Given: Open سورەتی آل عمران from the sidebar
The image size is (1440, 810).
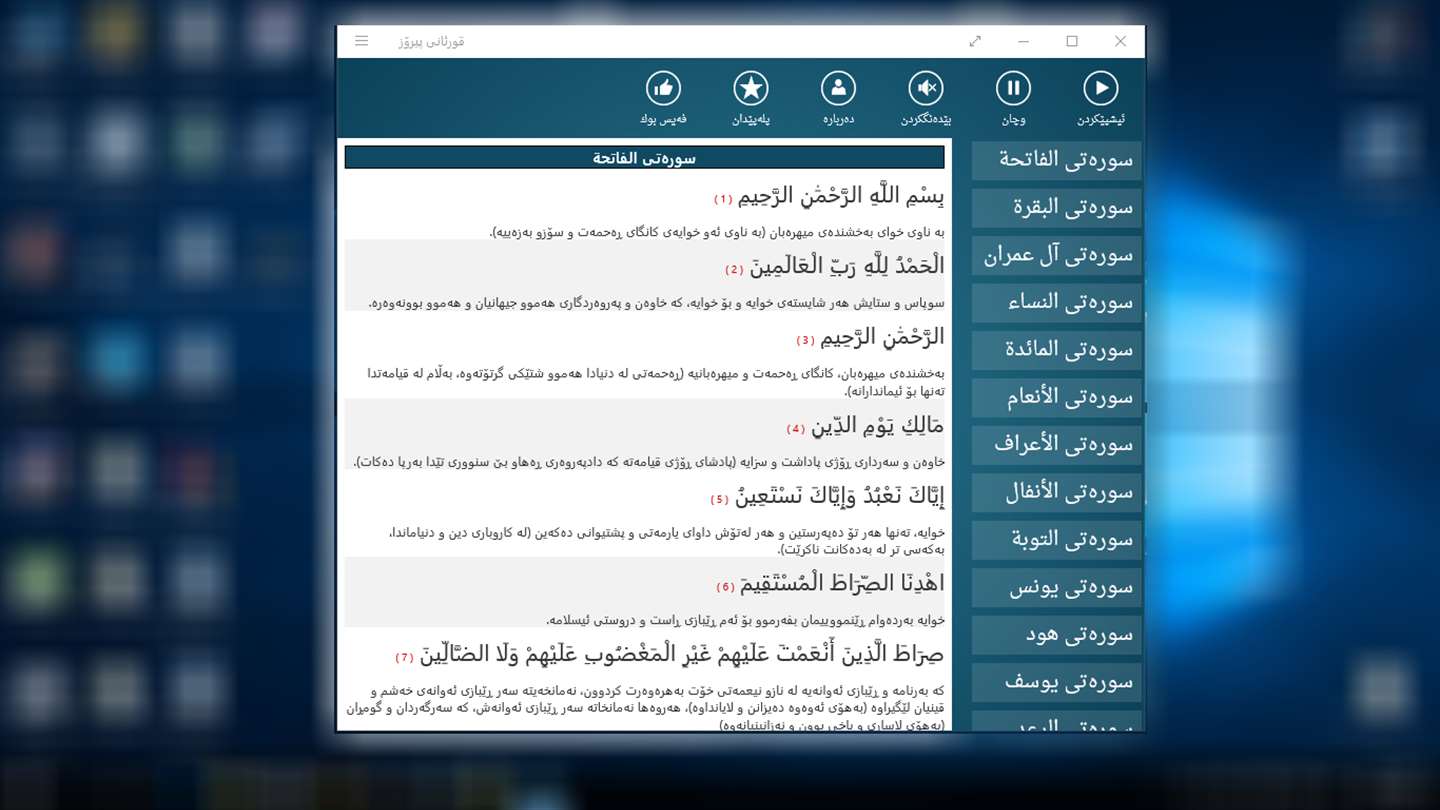Looking at the screenshot, I should coord(1056,255).
